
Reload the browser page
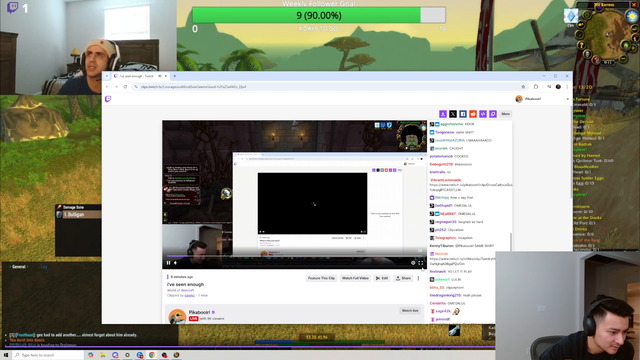pyautogui.click(x=125, y=87)
